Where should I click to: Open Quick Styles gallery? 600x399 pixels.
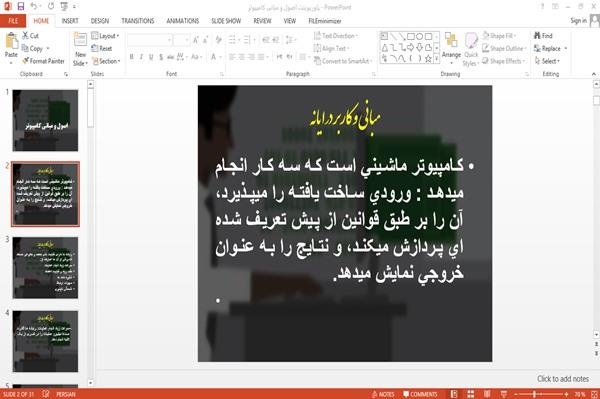471,50
